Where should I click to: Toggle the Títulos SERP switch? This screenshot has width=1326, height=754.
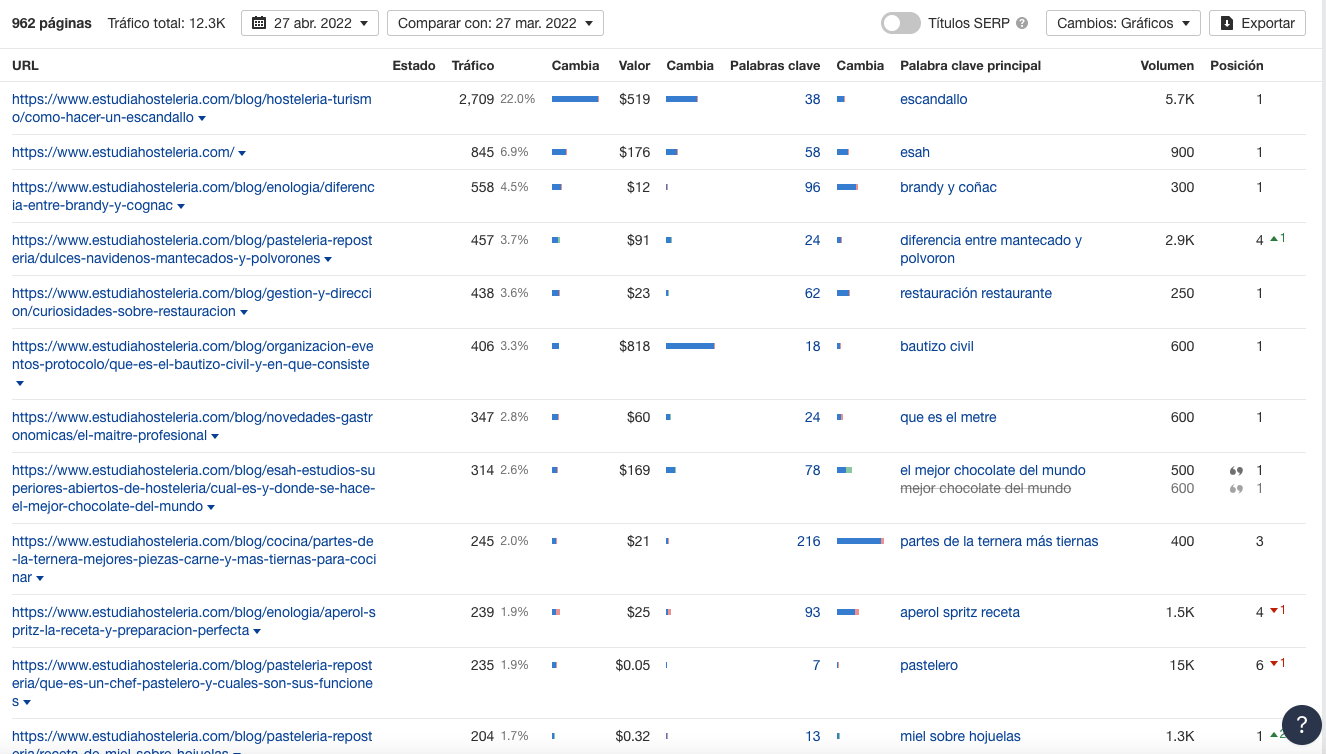tap(900, 23)
